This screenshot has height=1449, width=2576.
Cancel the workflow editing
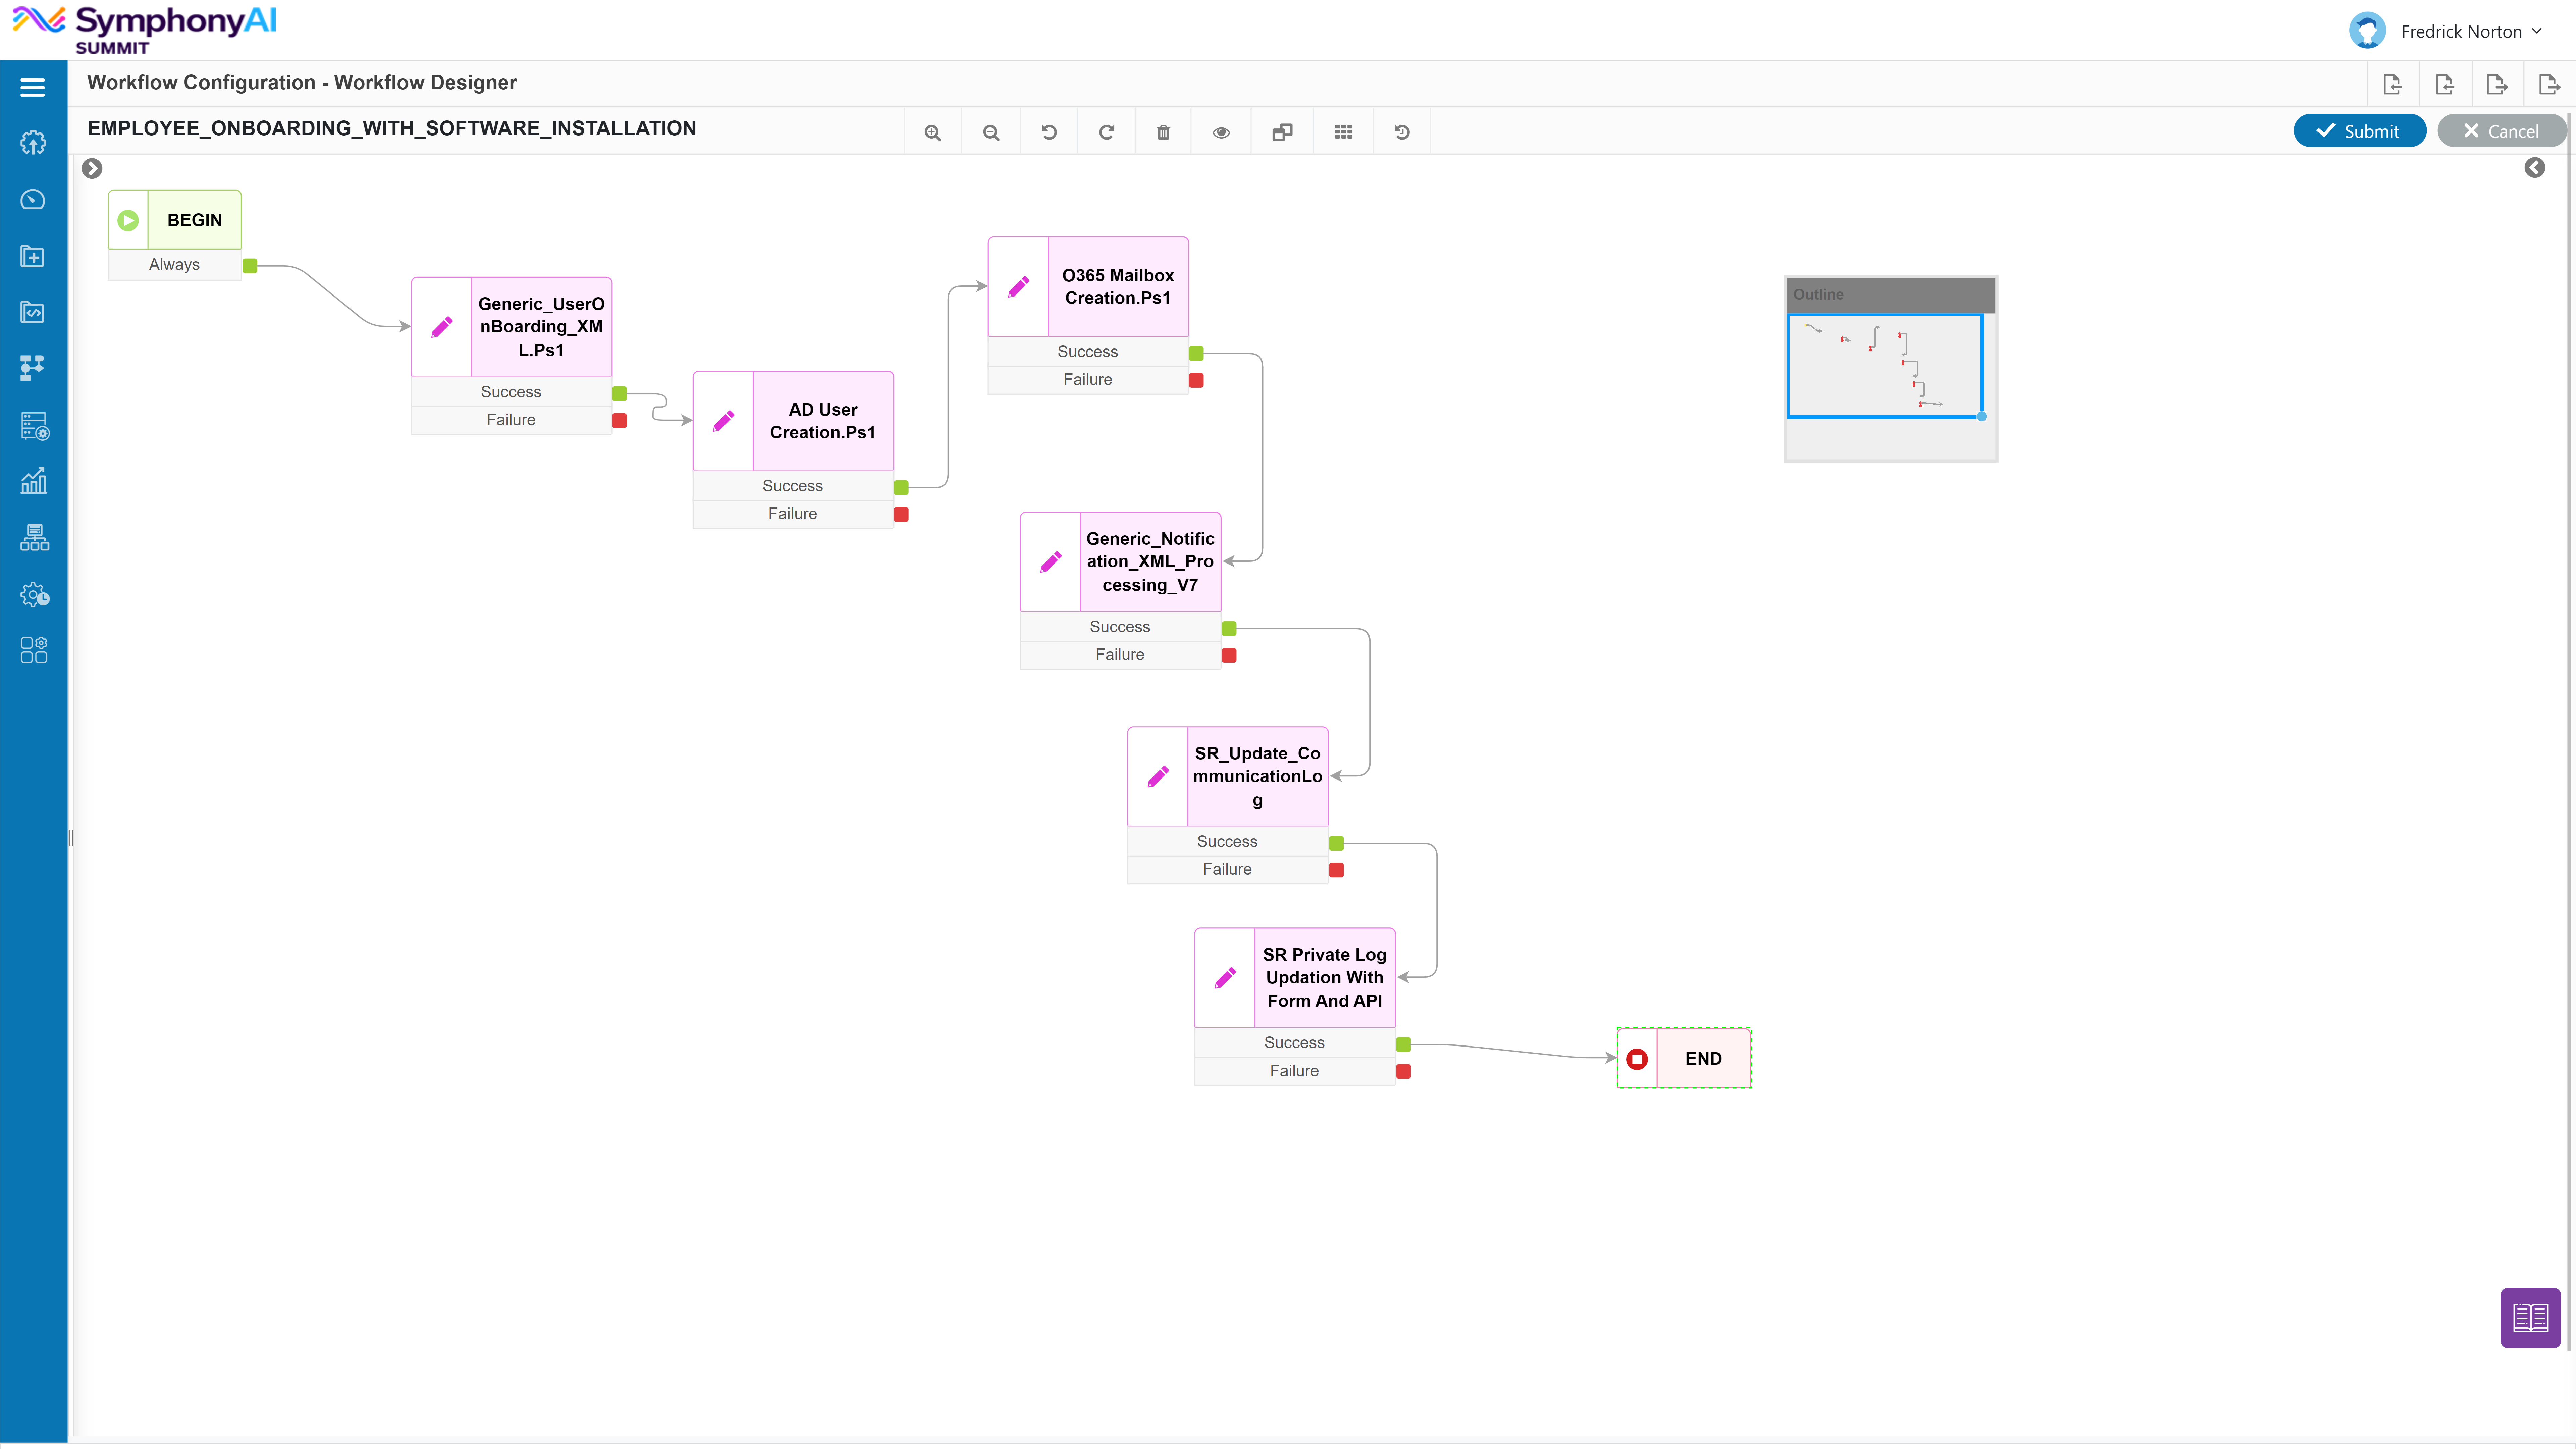[2501, 131]
